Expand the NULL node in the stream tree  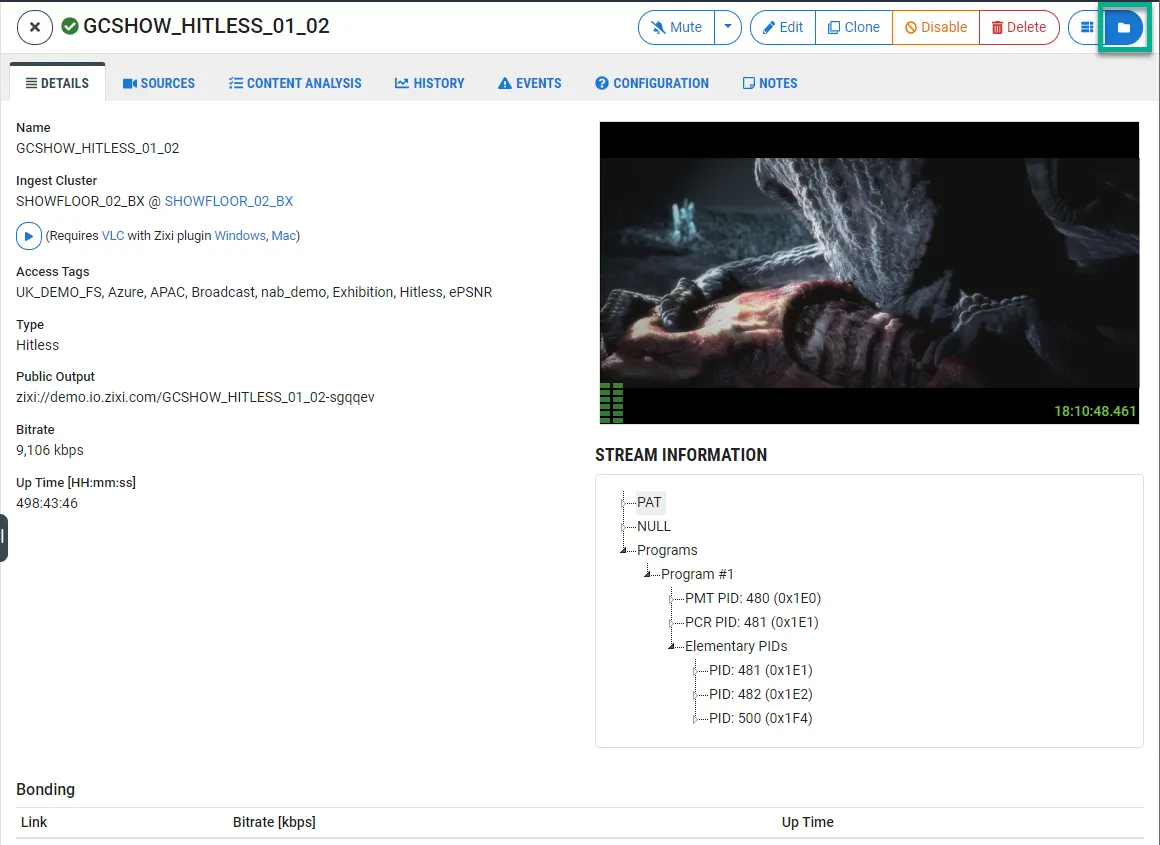623,527
